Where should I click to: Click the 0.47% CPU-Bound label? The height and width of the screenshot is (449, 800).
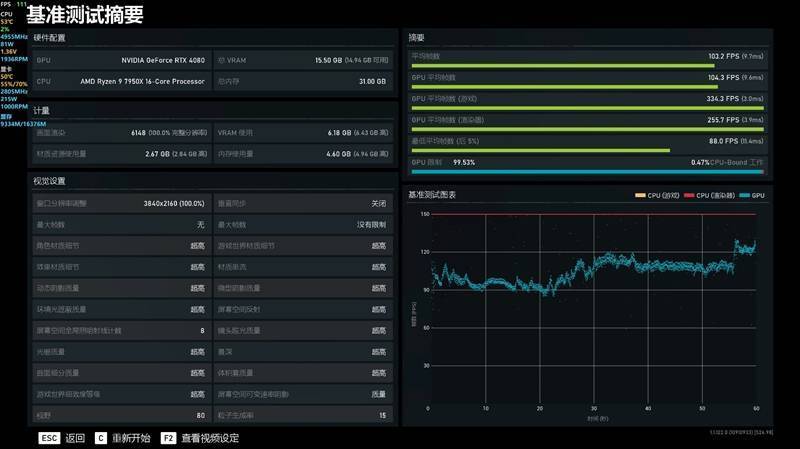pyautogui.click(x=727, y=163)
